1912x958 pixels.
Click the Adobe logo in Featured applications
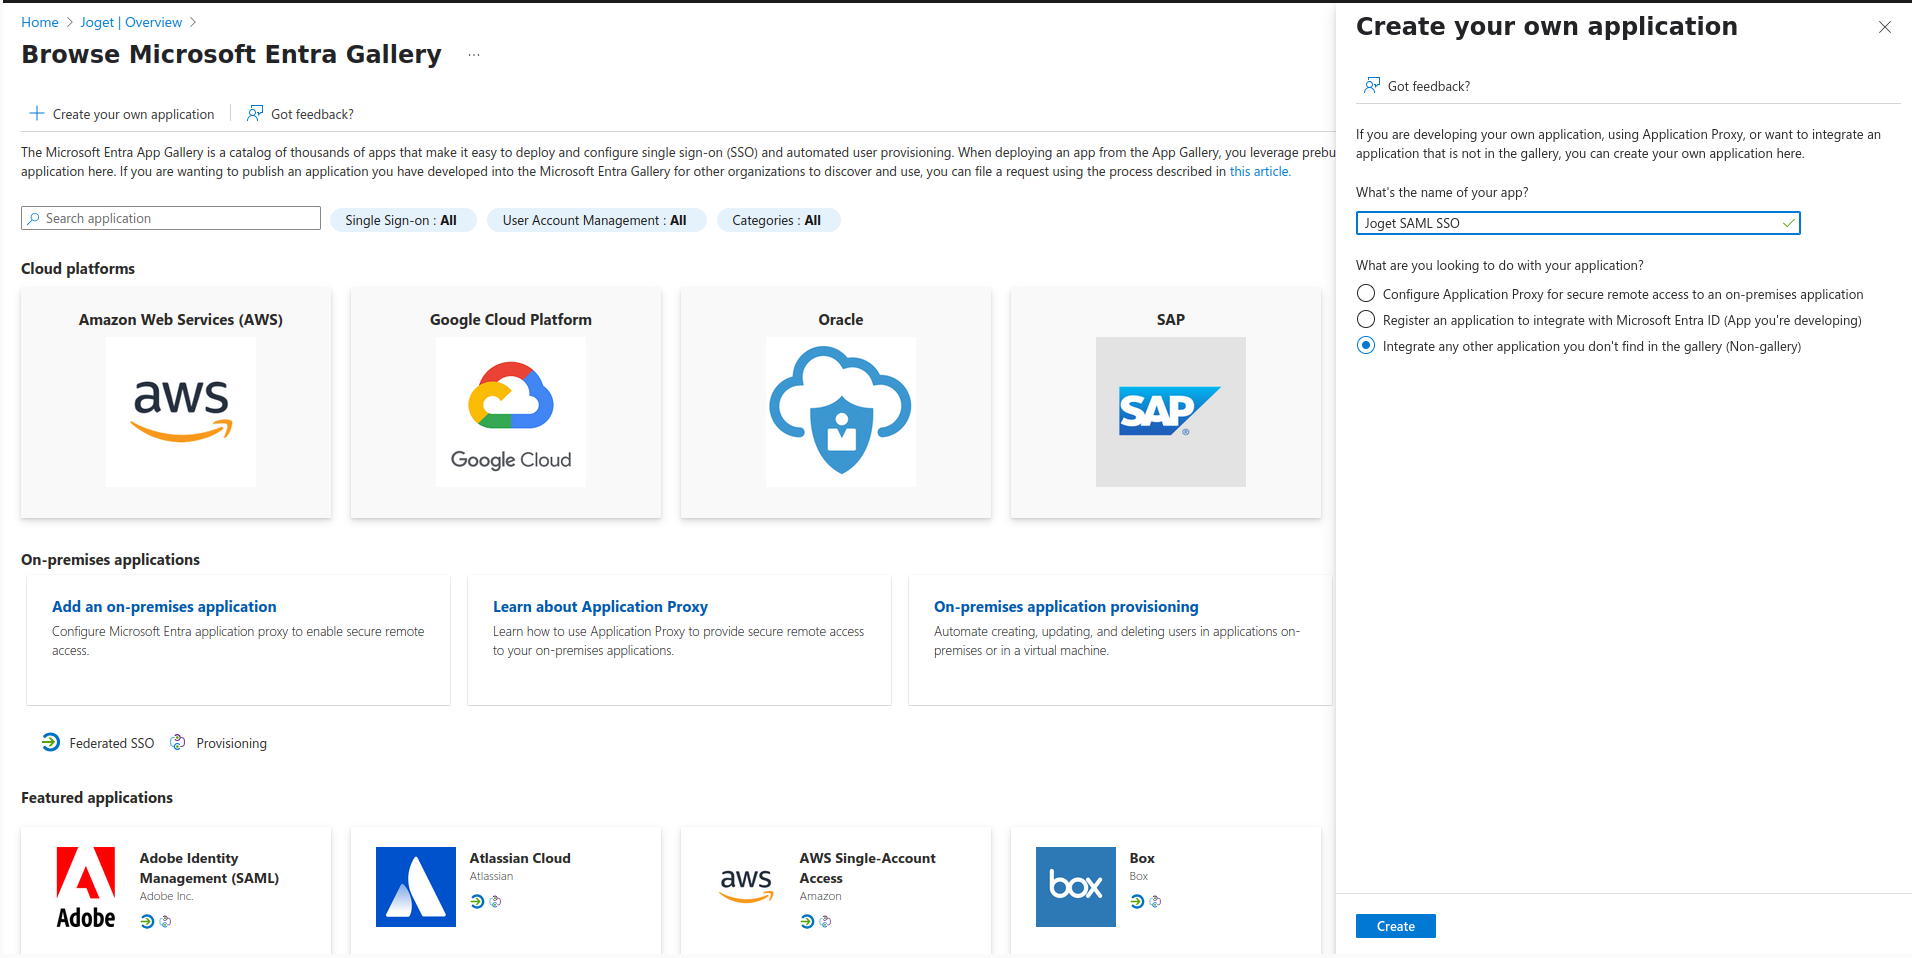click(86, 887)
